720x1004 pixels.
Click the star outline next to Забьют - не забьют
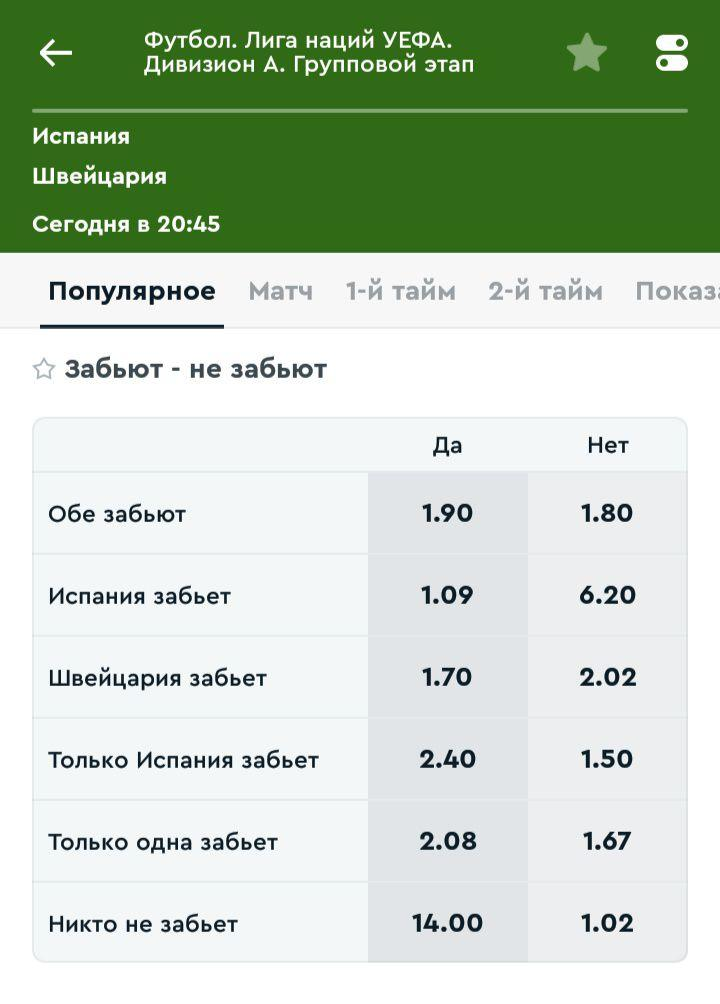coord(40,368)
